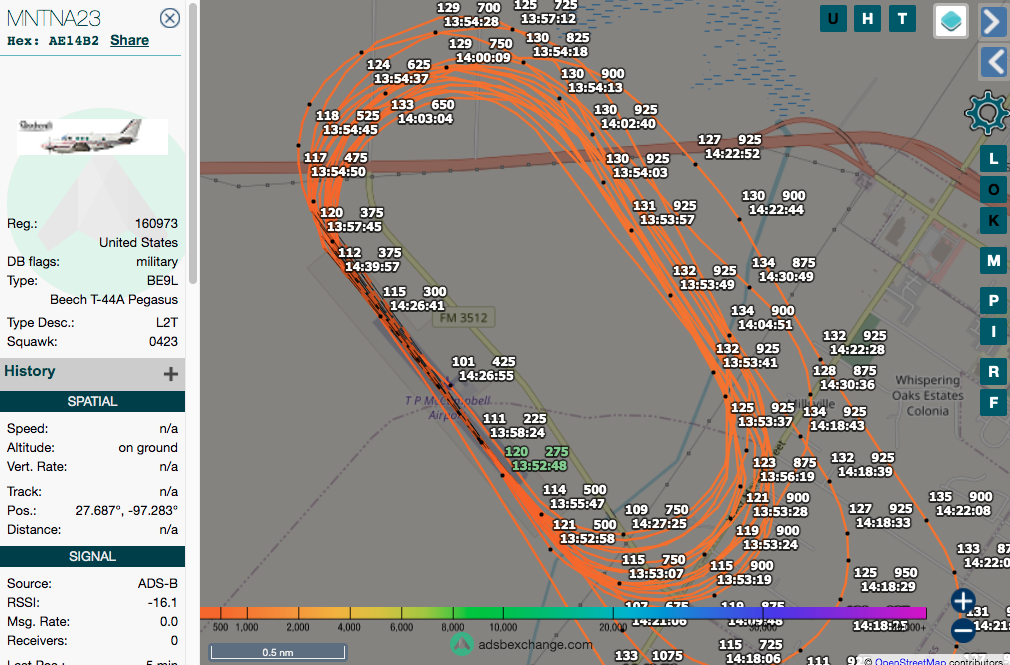Click the Msg. Rate value 0.0

tap(169, 621)
